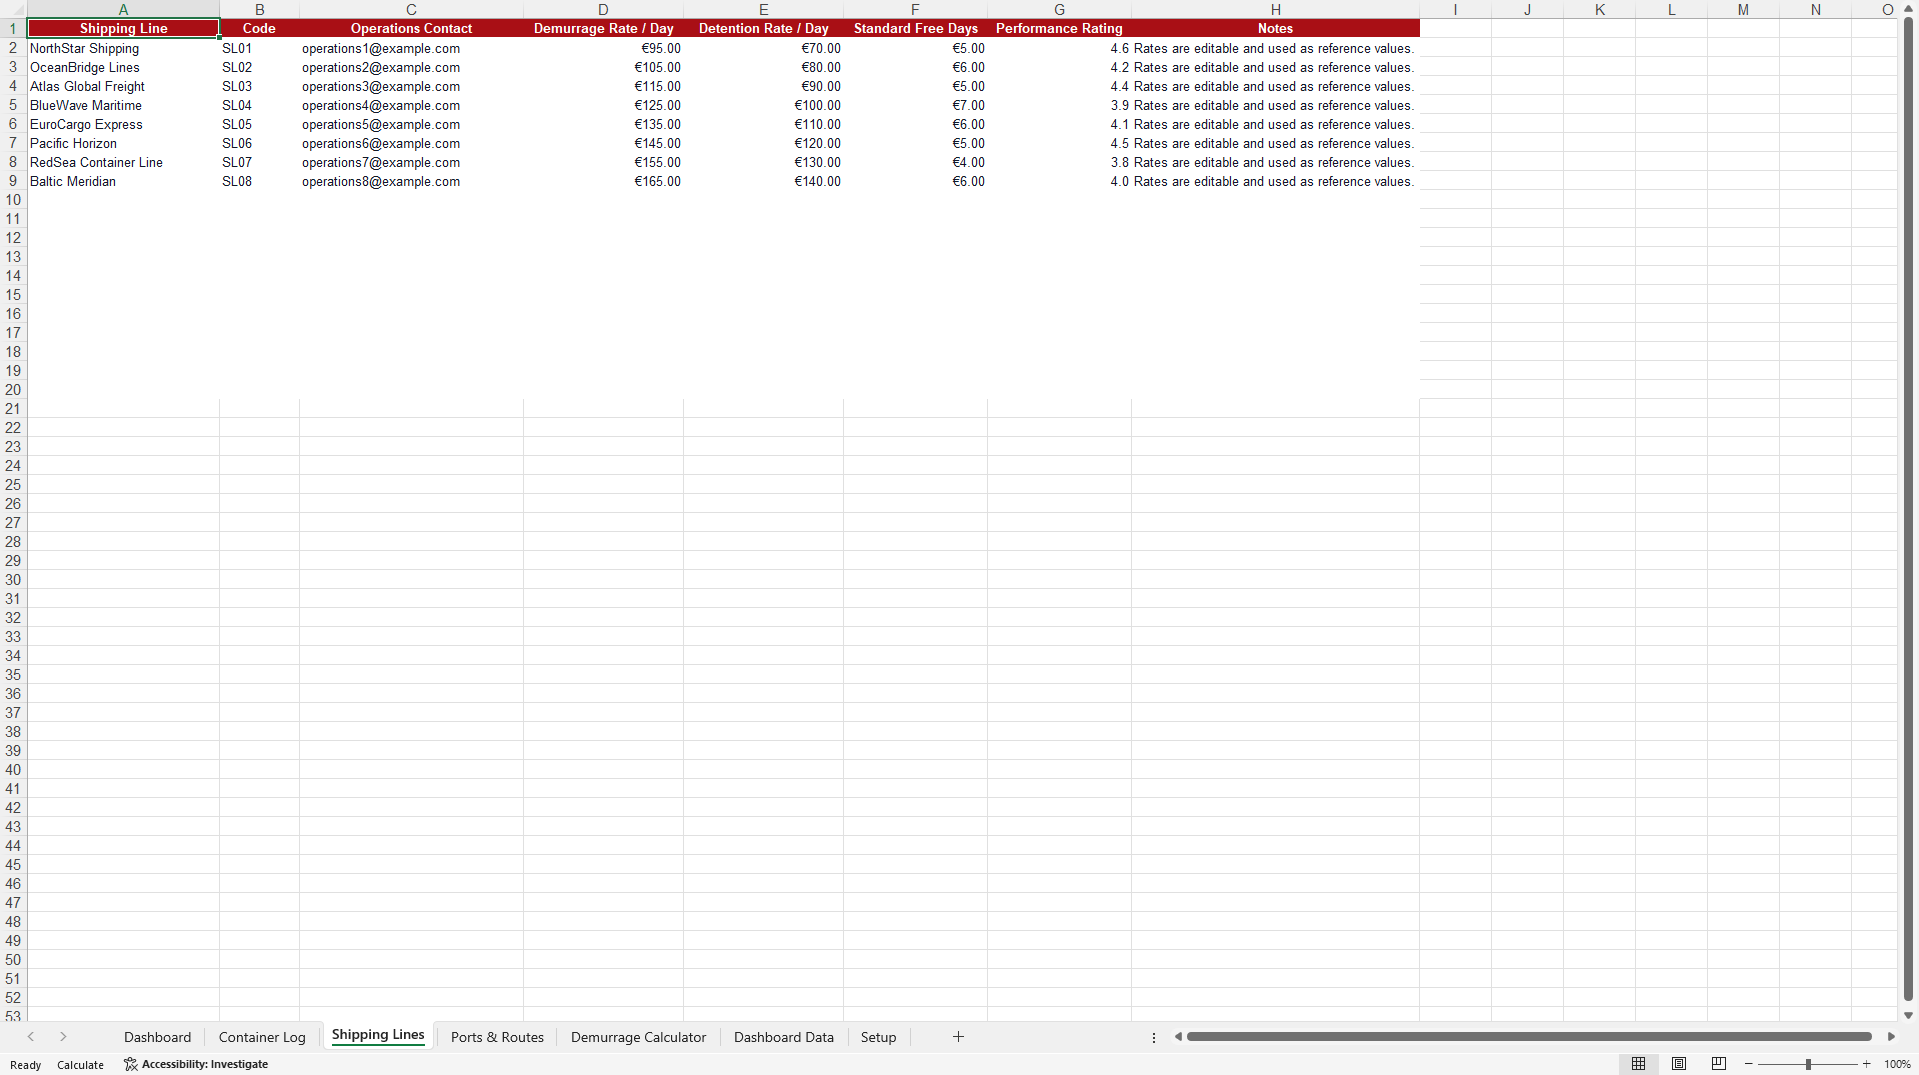Click the zoom slider handle

pyautogui.click(x=1808, y=1064)
